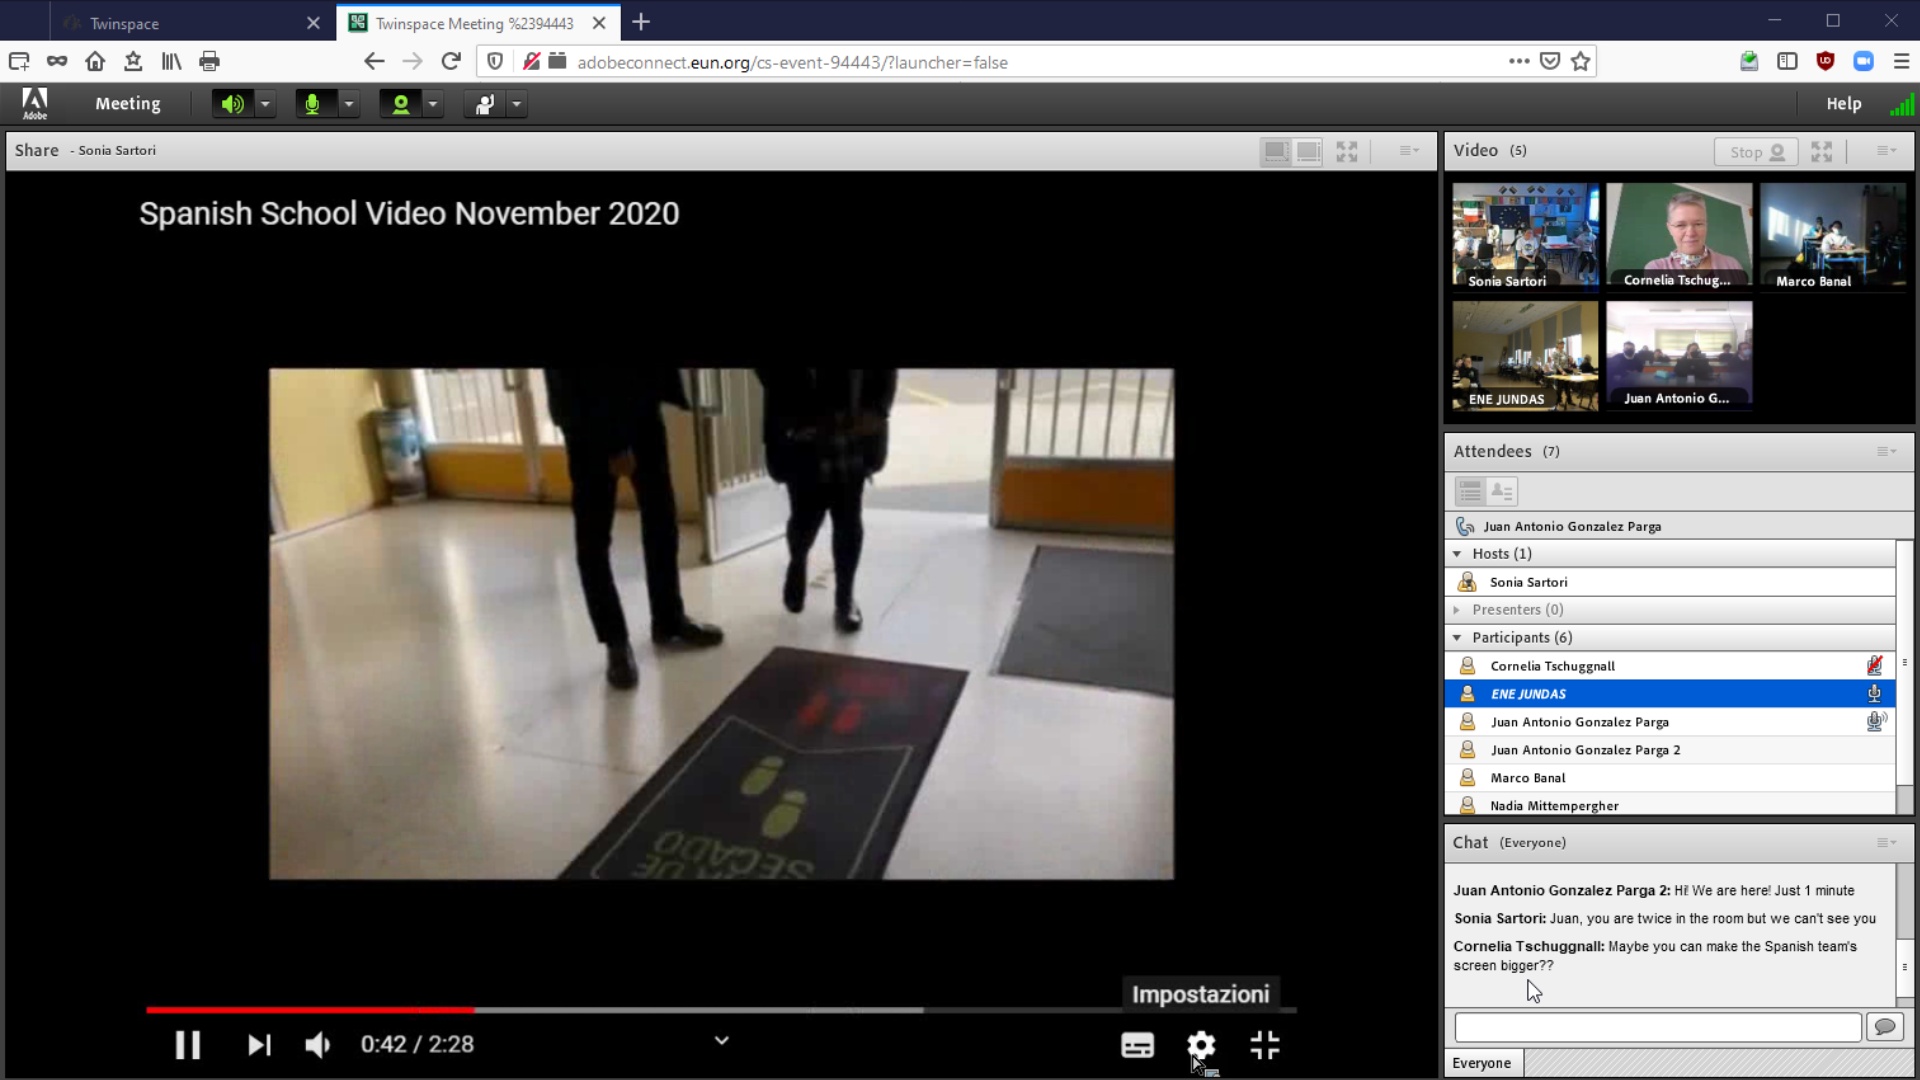Image resolution: width=1920 pixels, height=1080 pixels.
Task: Open speaker audio options dropdown arrow
Action: pyautogui.click(x=265, y=104)
